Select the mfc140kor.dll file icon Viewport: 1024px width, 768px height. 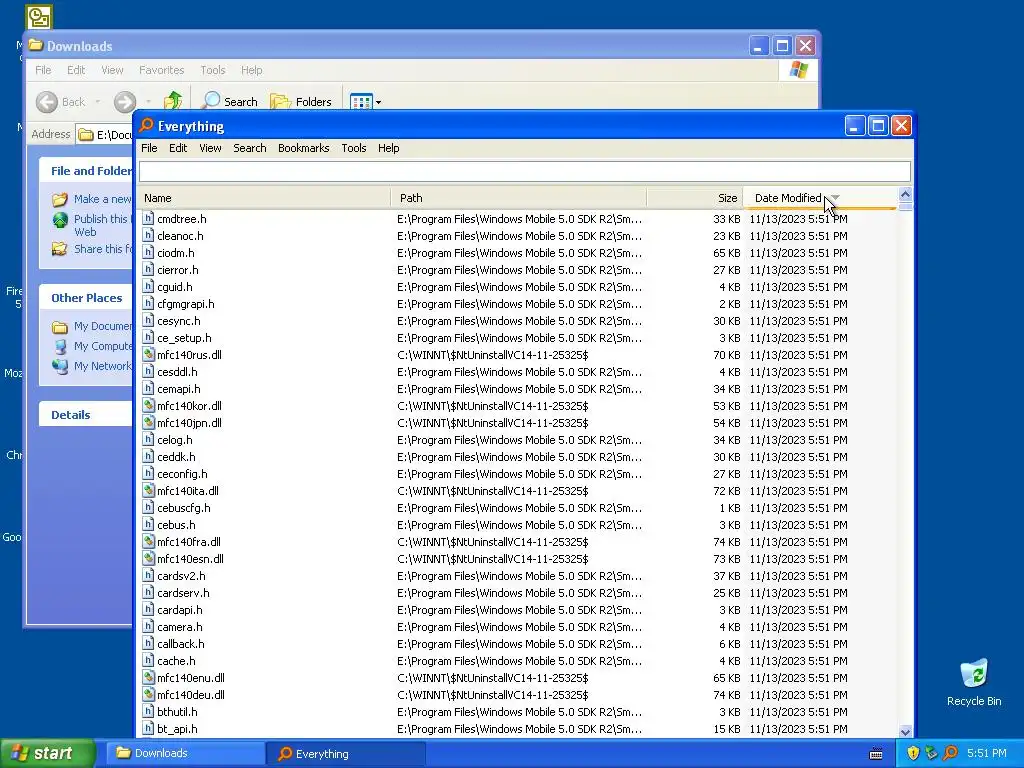[x=148, y=406]
